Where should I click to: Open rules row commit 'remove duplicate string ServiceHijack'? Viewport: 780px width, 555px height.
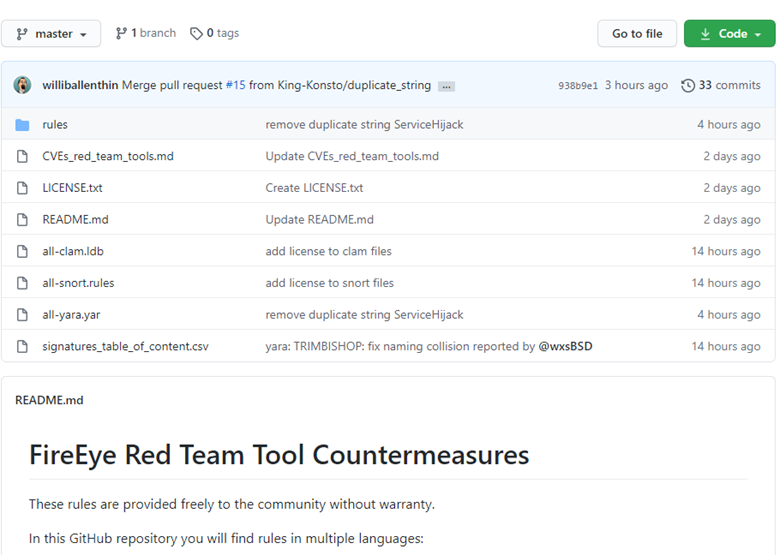click(x=364, y=124)
